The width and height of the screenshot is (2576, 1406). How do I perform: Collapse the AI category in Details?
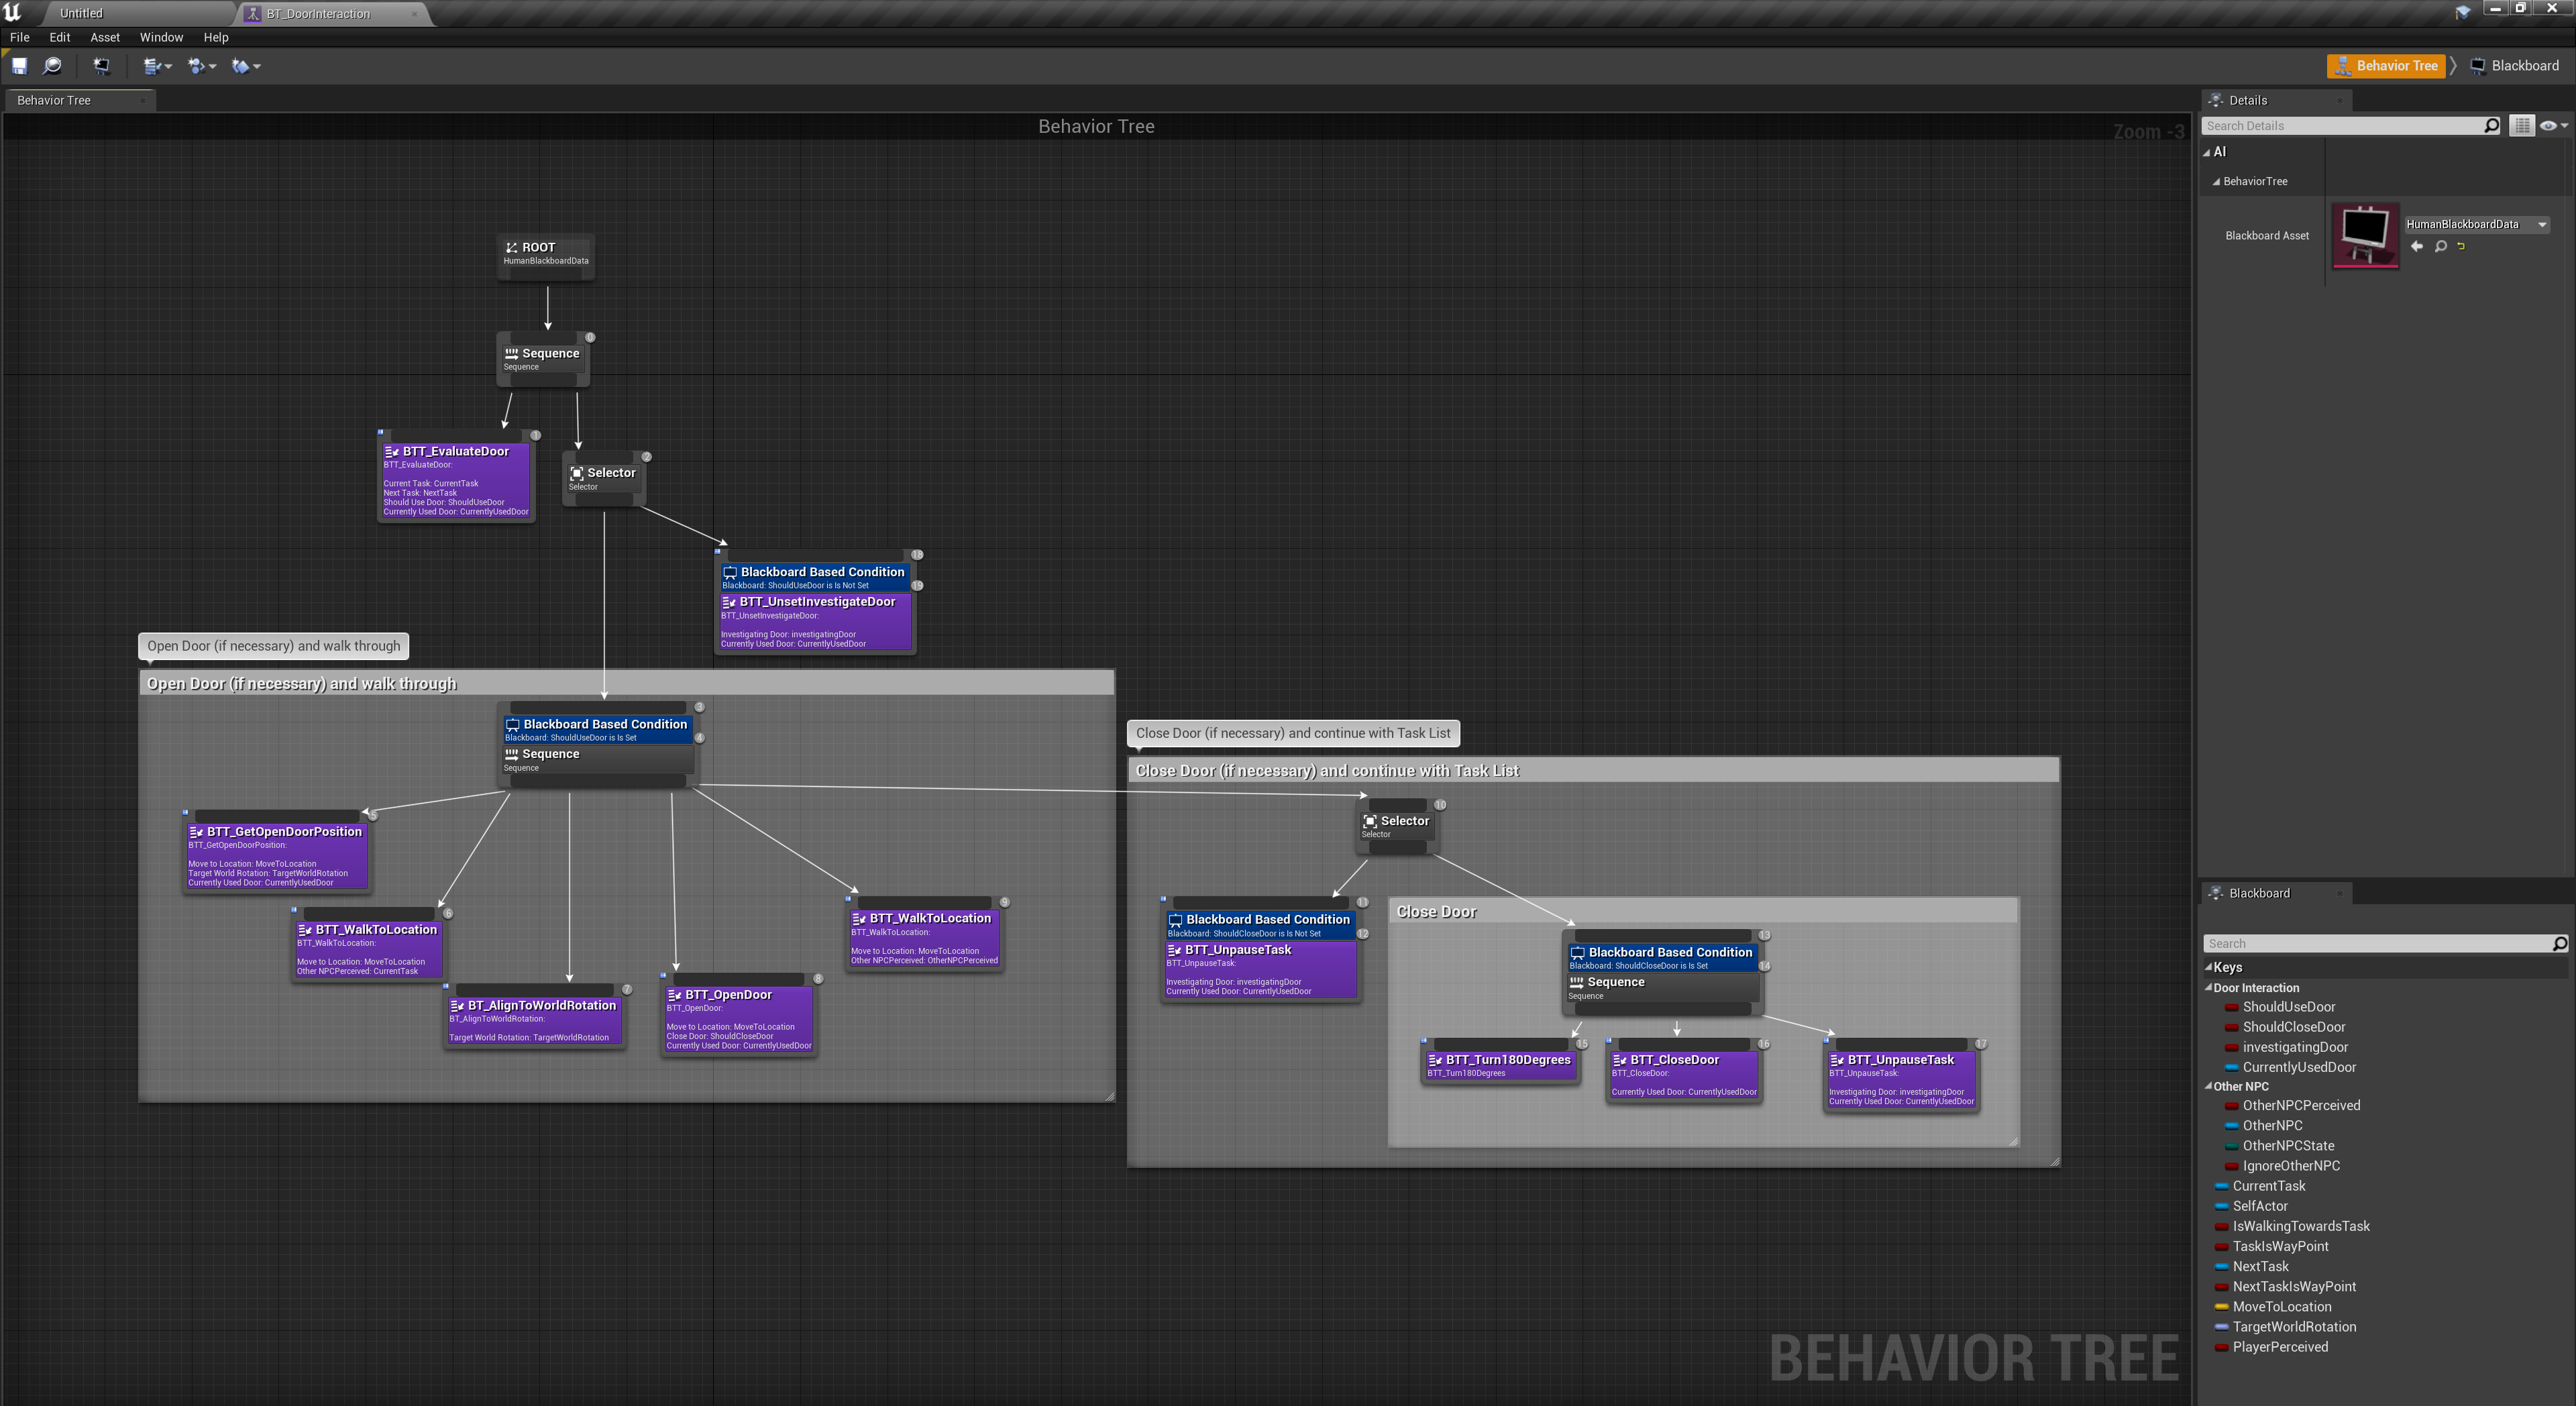click(2207, 153)
